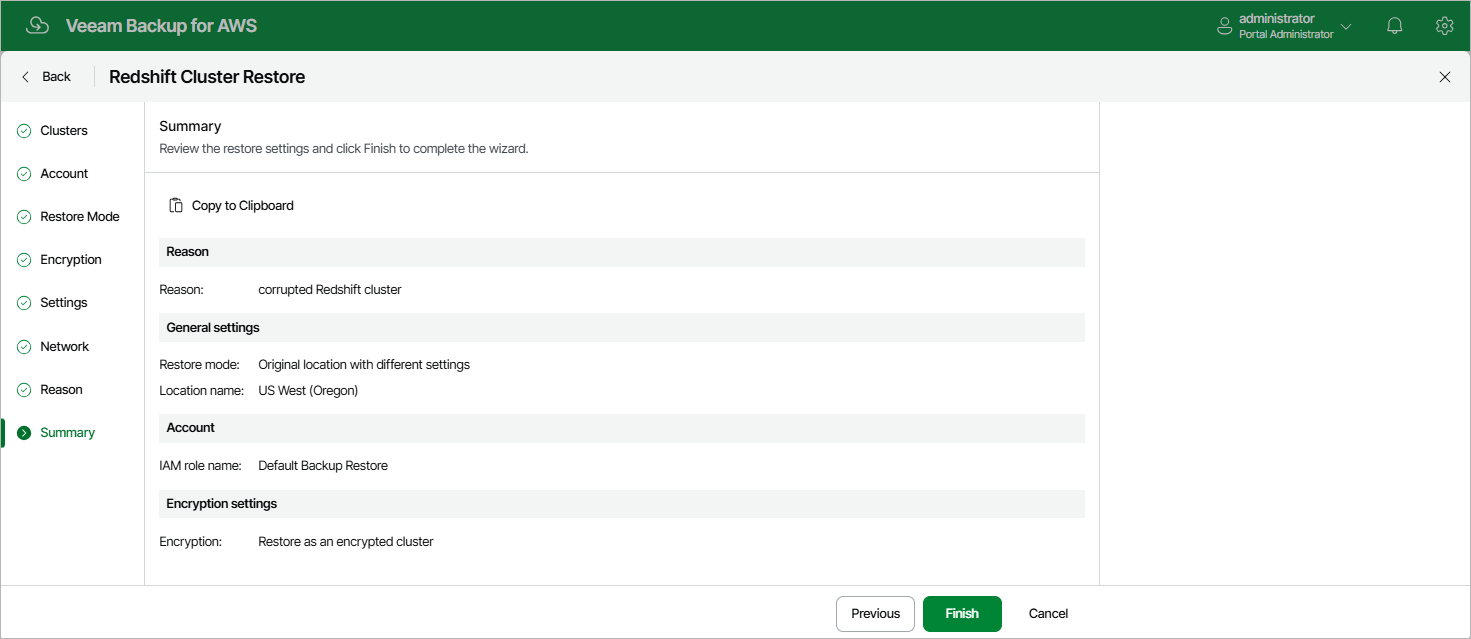Screen dimensions: 1471x639
Task: Click Finish to complete the wizard
Action: 962,614
